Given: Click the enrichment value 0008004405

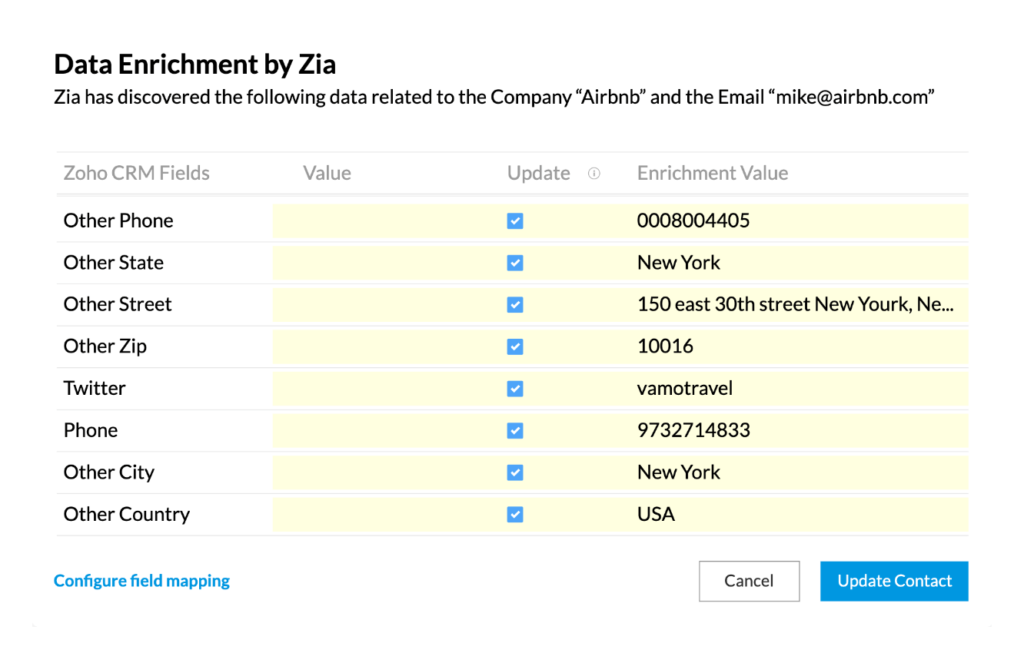Looking at the screenshot, I should point(693,221).
